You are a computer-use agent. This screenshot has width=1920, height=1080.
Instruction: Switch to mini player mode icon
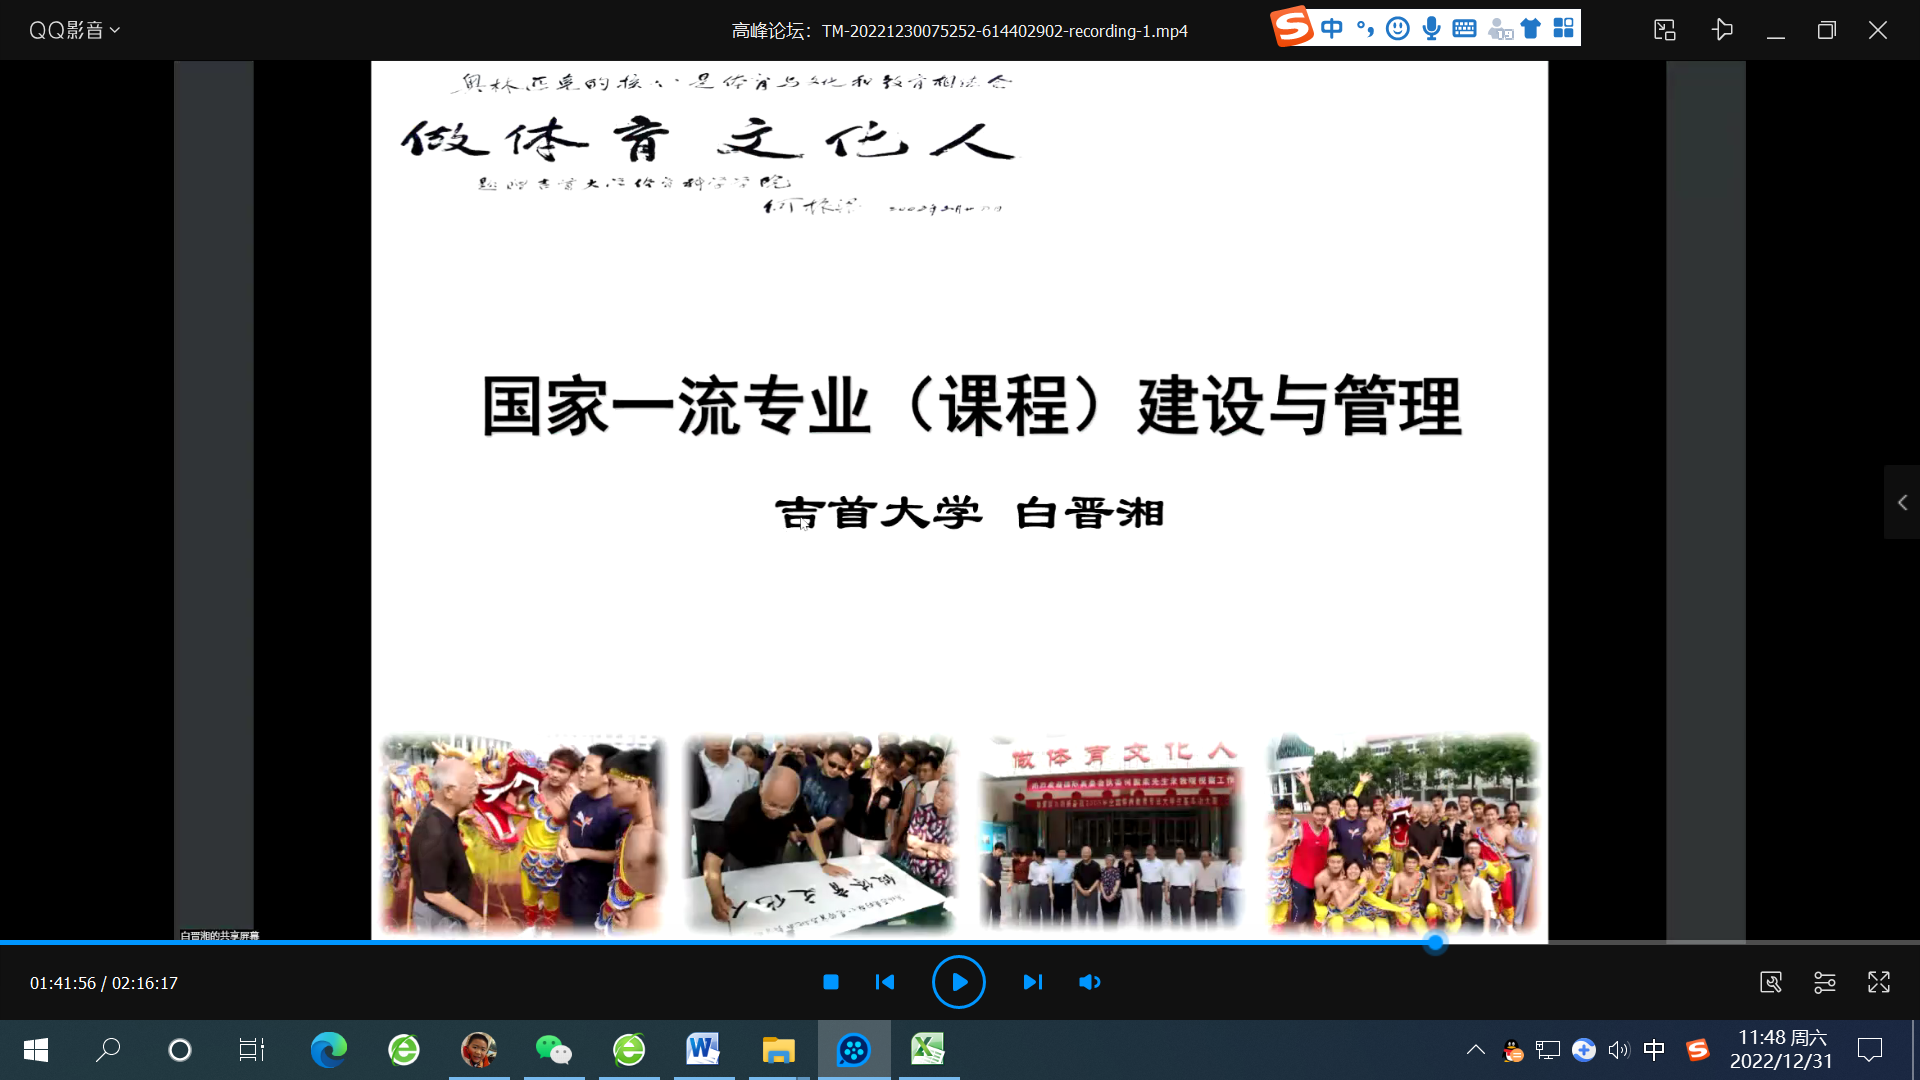tap(1664, 30)
